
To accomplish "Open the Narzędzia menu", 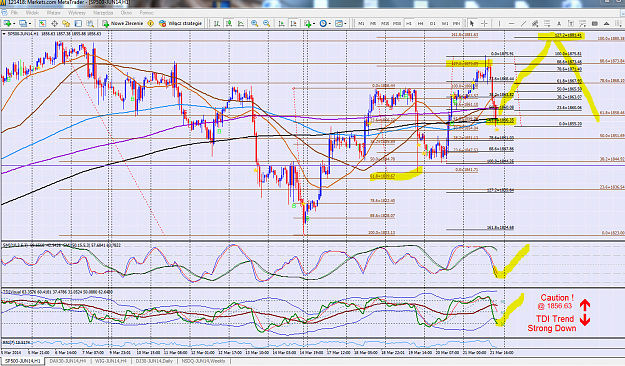I will click(x=103, y=13).
